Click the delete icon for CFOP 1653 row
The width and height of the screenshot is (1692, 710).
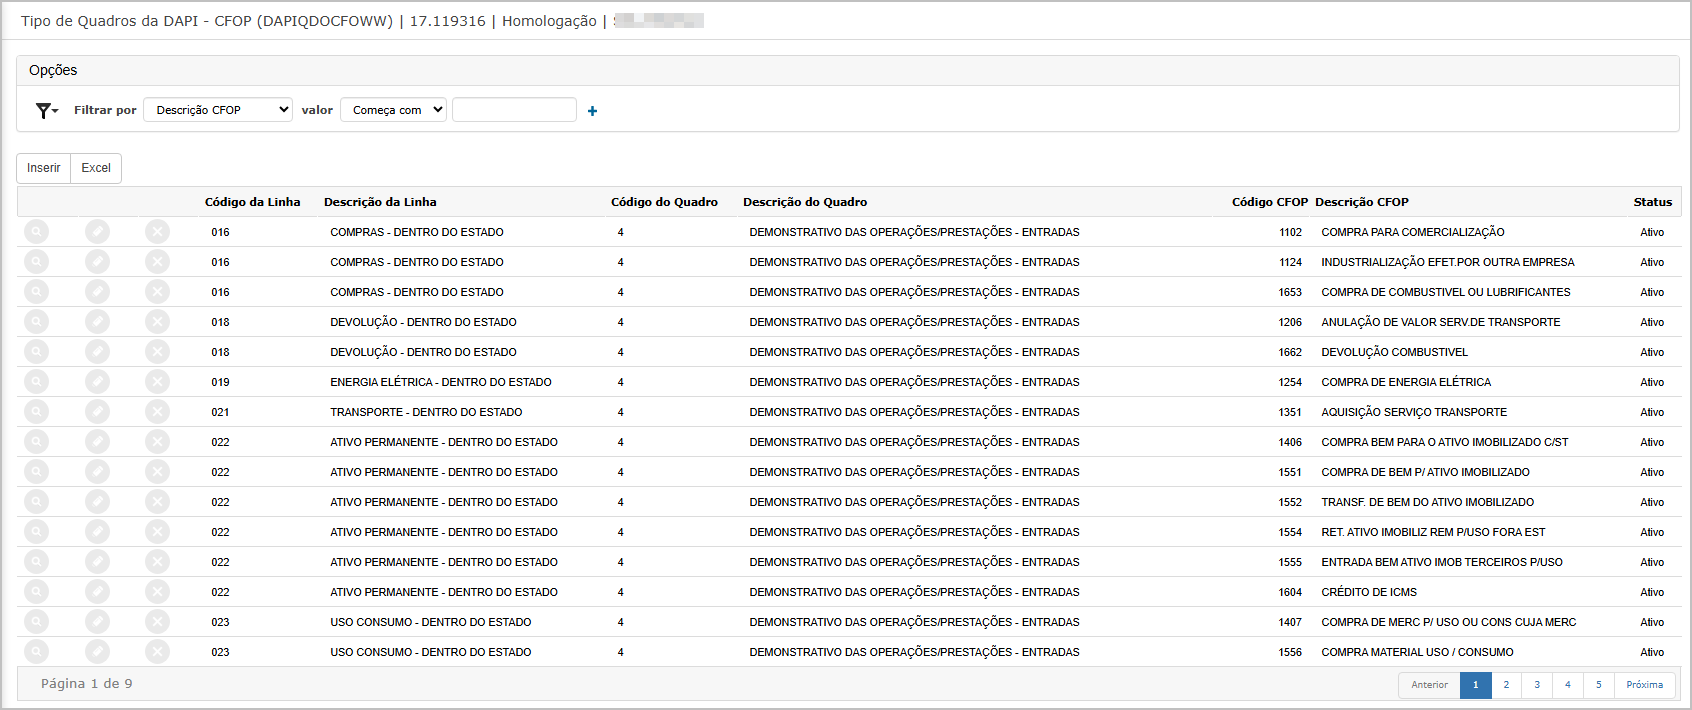click(x=157, y=292)
